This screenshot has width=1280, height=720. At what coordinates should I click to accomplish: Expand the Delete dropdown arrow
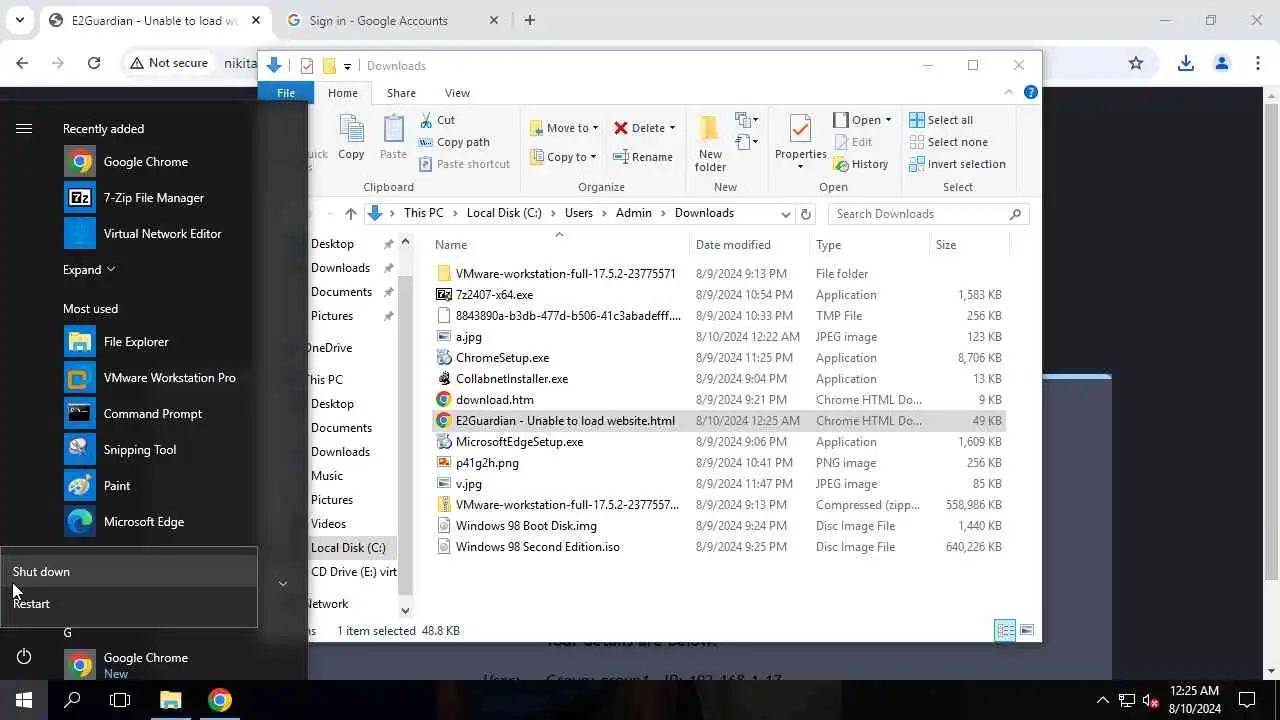pos(672,128)
